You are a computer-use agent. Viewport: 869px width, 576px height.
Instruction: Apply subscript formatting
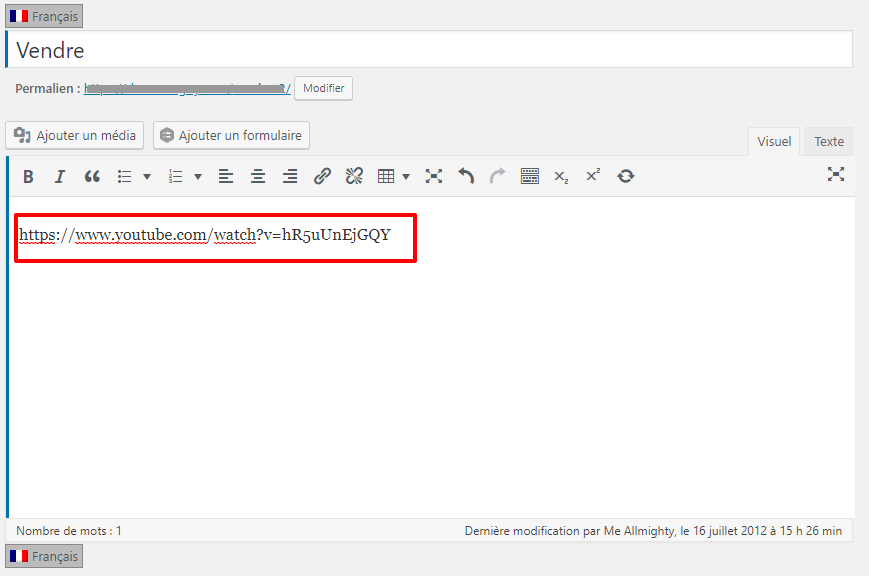click(x=561, y=176)
